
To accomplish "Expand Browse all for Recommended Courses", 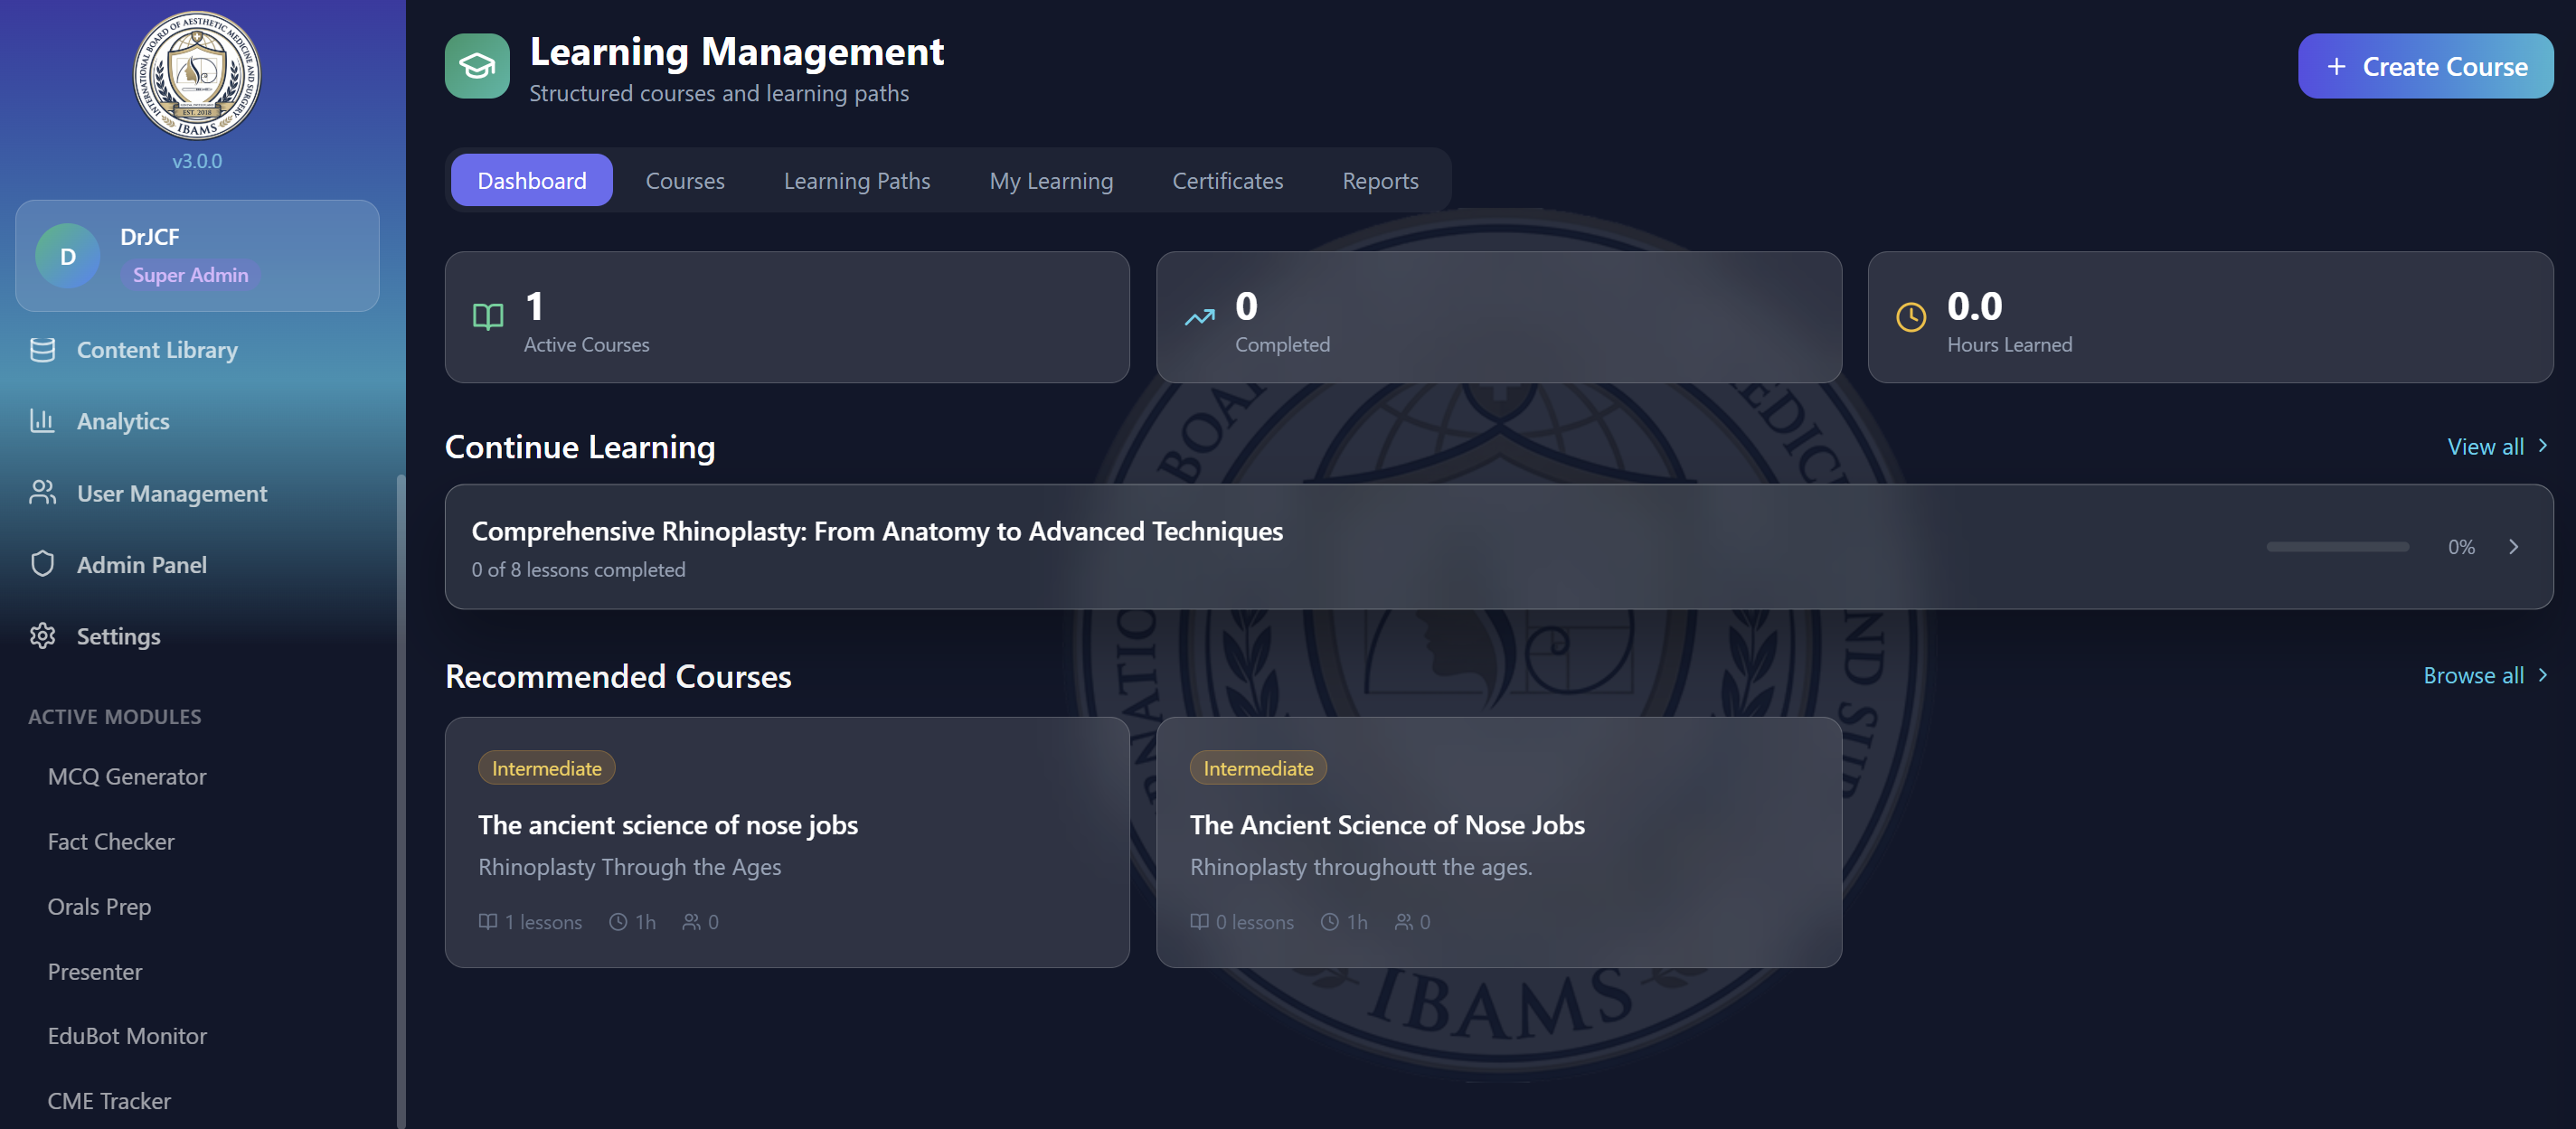I will pos(2483,676).
